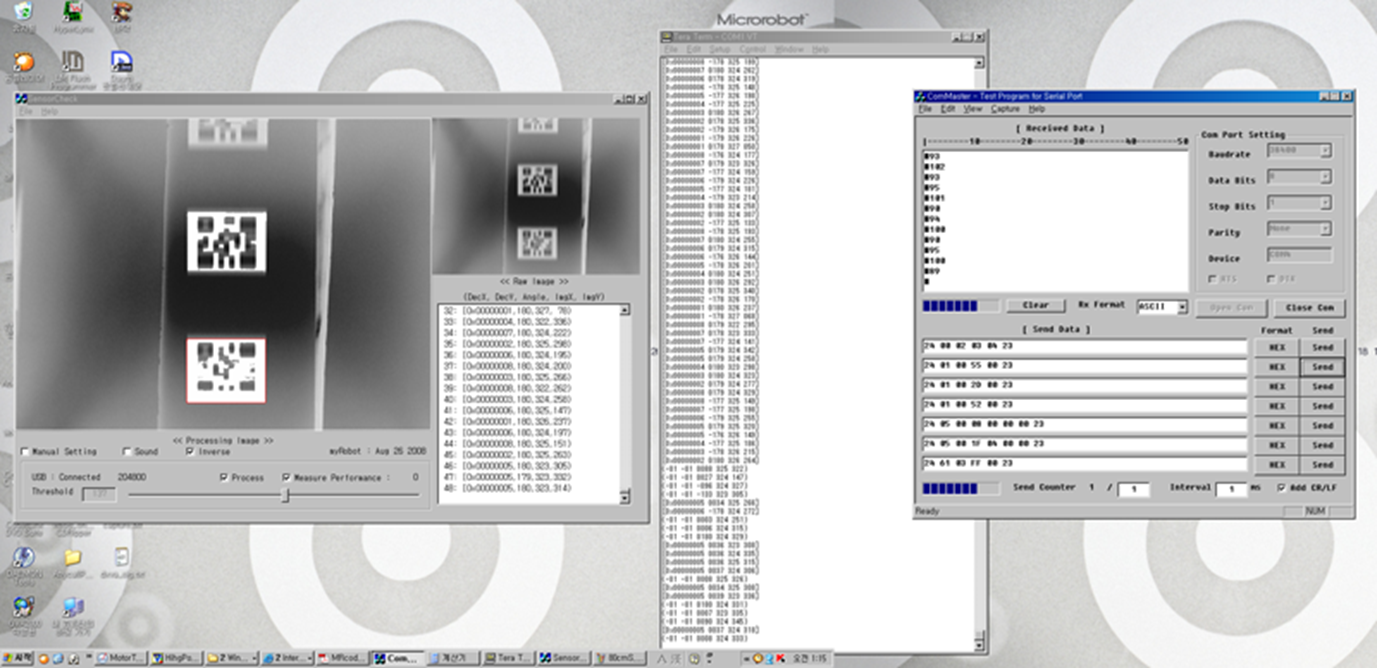
Task: Open the Capture menu in ComMaster
Action: point(1005,108)
